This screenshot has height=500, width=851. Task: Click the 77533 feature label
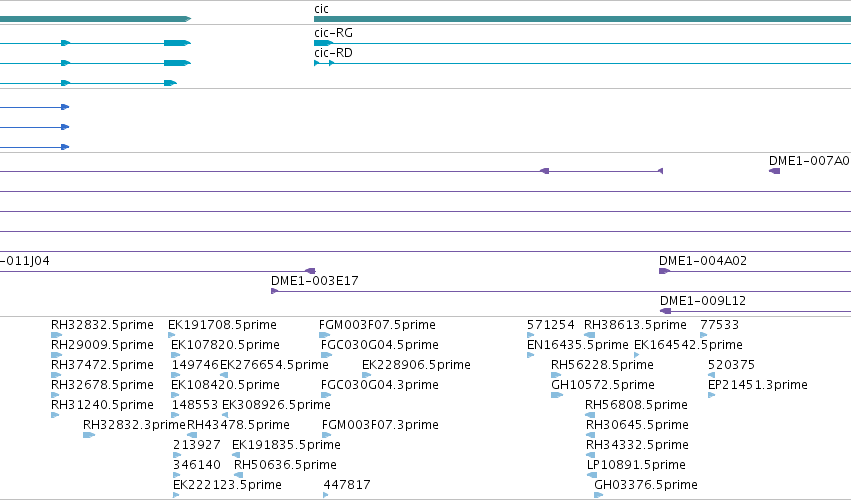coord(720,325)
